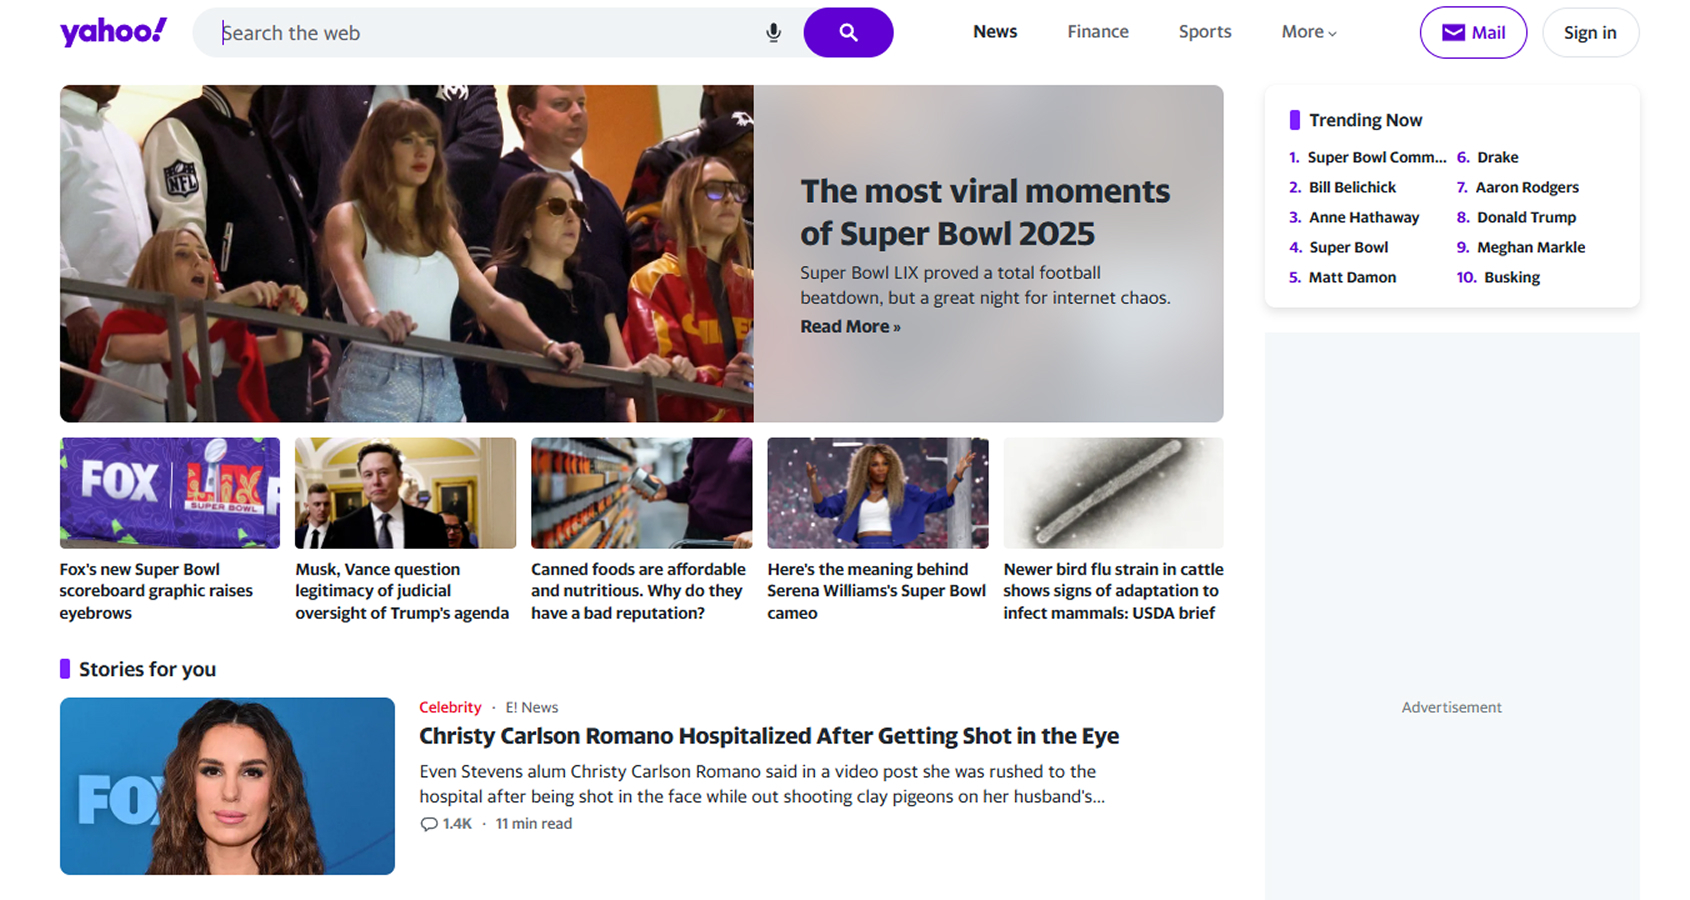Image resolution: width=1690 pixels, height=900 pixels.
Task: Open the News tab
Action: pyautogui.click(x=994, y=32)
